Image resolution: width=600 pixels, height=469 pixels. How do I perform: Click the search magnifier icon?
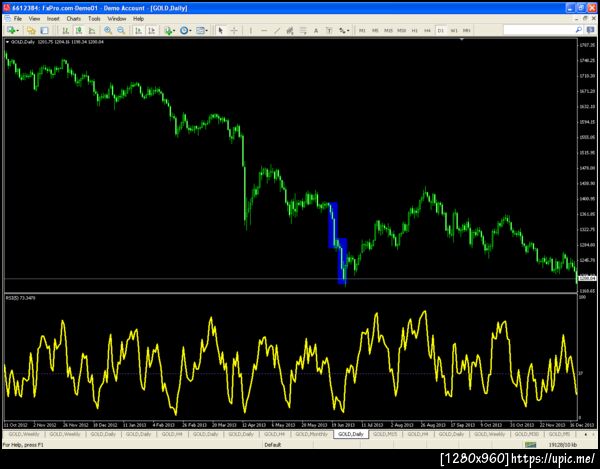[579, 30]
